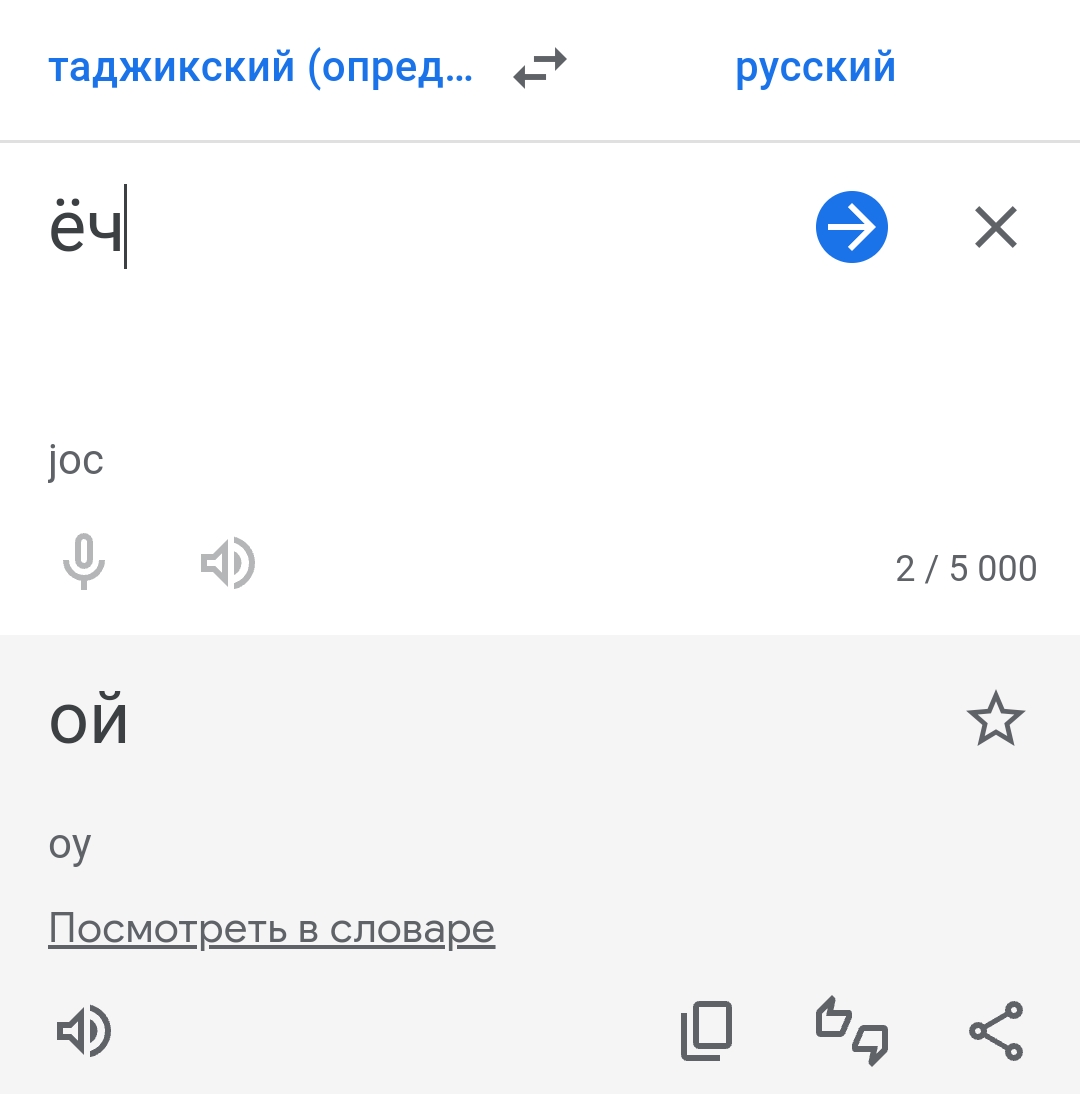
Task: Listen to the source text ёч
Action: tap(227, 562)
